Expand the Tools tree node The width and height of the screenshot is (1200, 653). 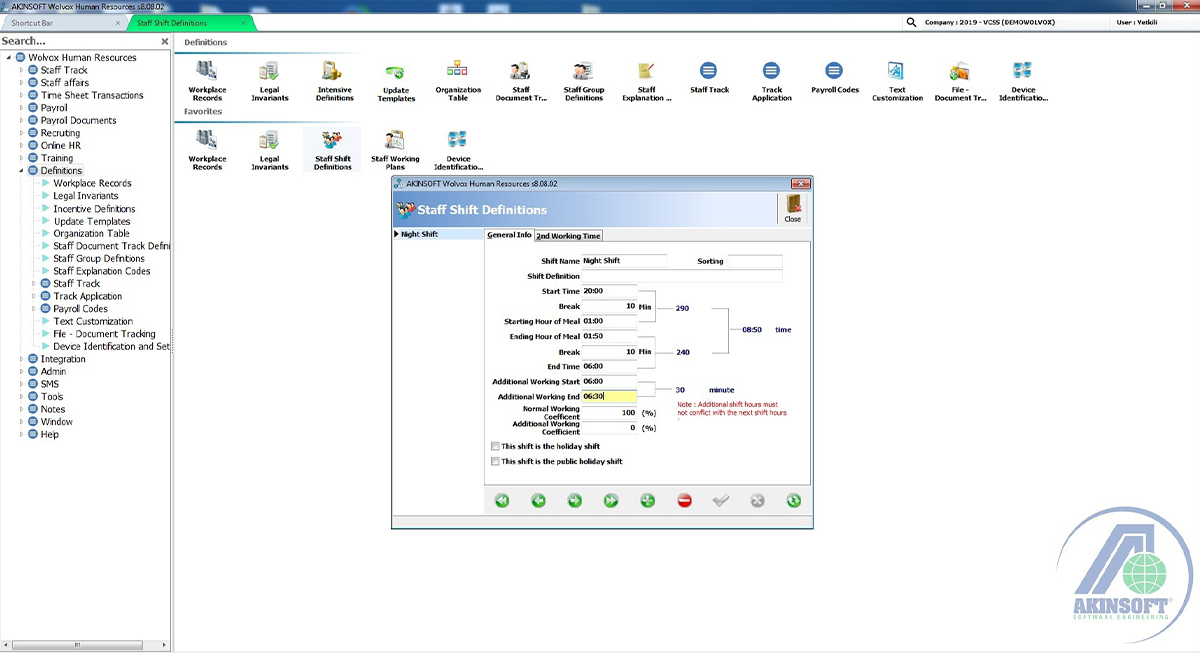[22, 396]
